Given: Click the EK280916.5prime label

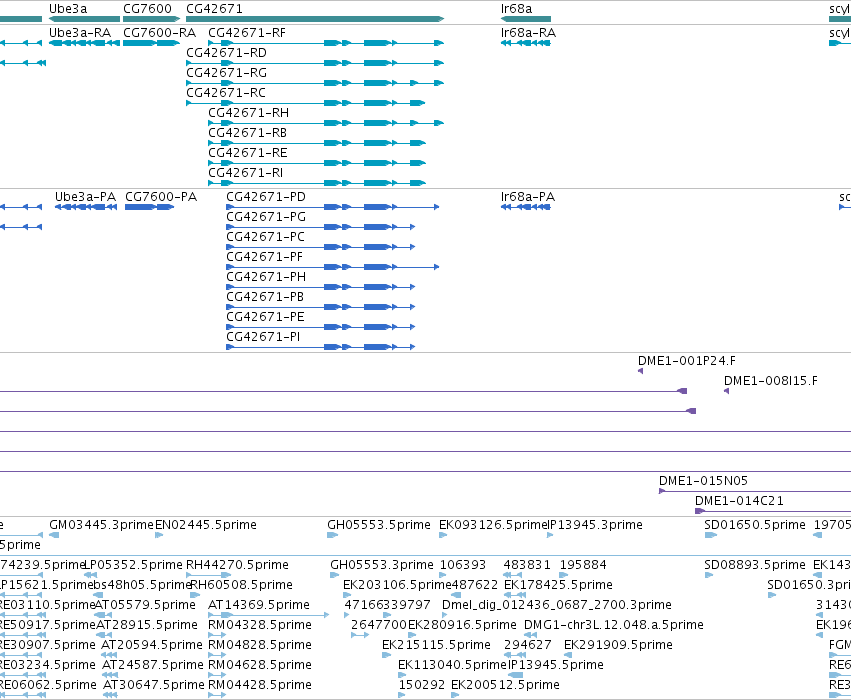Looking at the screenshot, I should pyautogui.click(x=462, y=625).
